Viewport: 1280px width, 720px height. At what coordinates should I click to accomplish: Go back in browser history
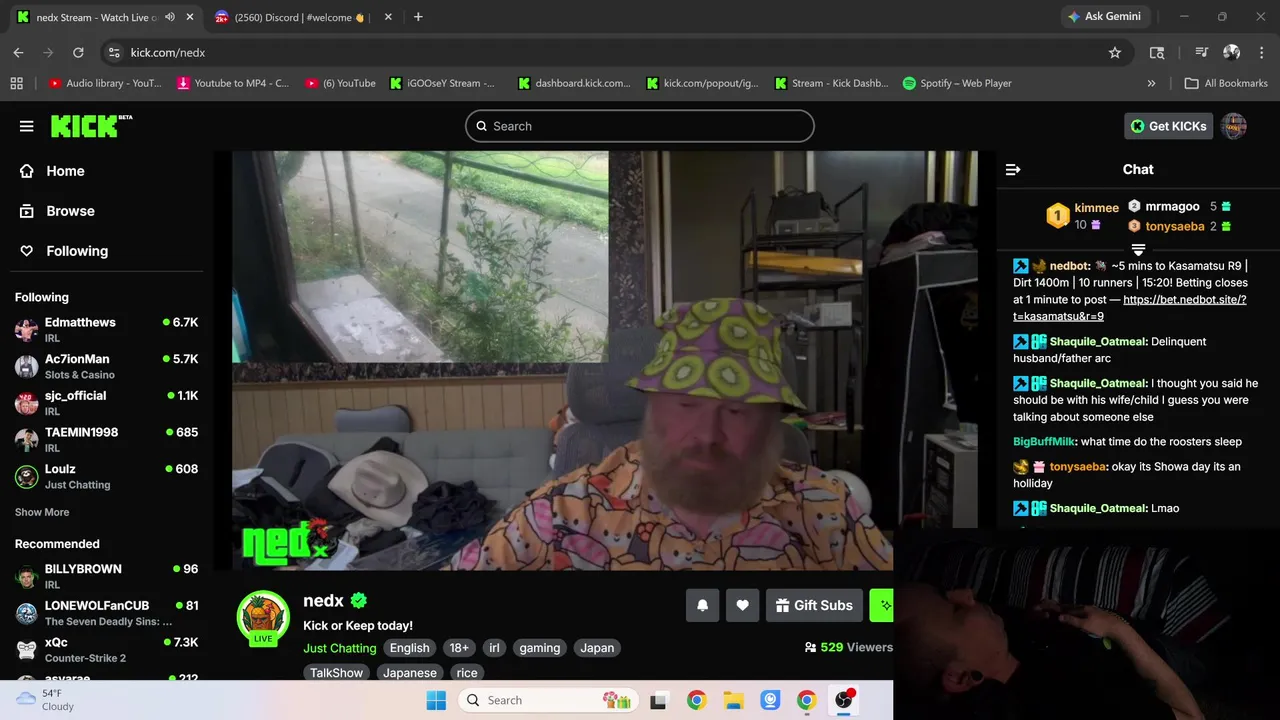pos(18,53)
